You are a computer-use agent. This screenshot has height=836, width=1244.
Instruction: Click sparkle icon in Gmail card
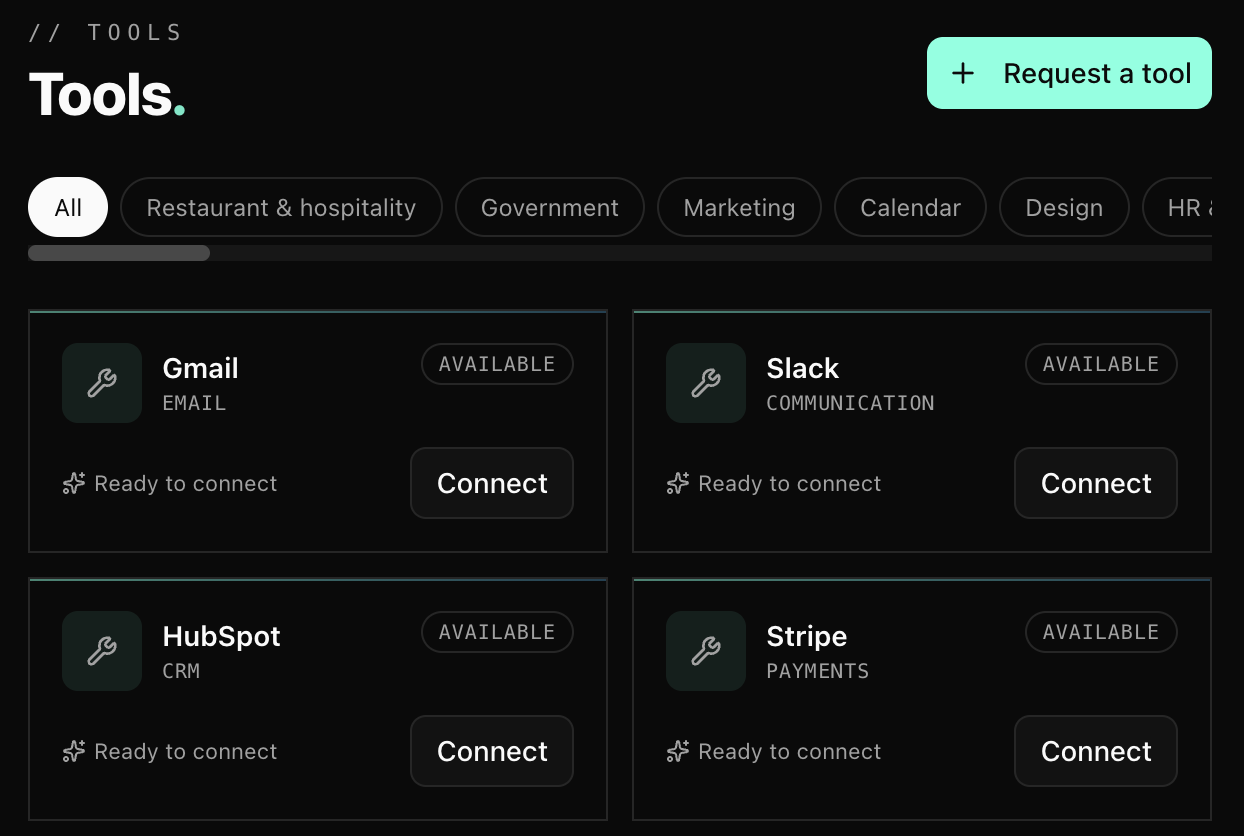74,484
